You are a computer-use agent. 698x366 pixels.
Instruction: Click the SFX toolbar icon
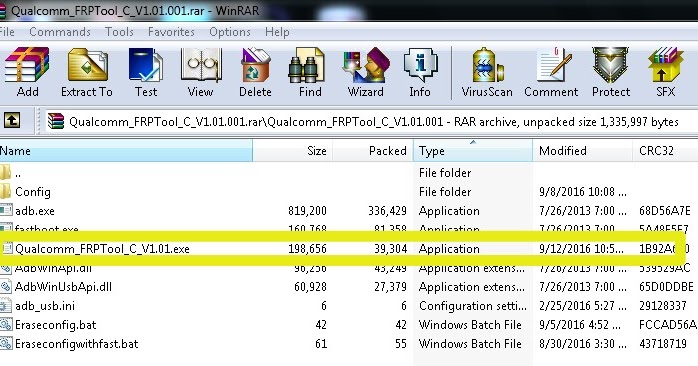(666, 65)
